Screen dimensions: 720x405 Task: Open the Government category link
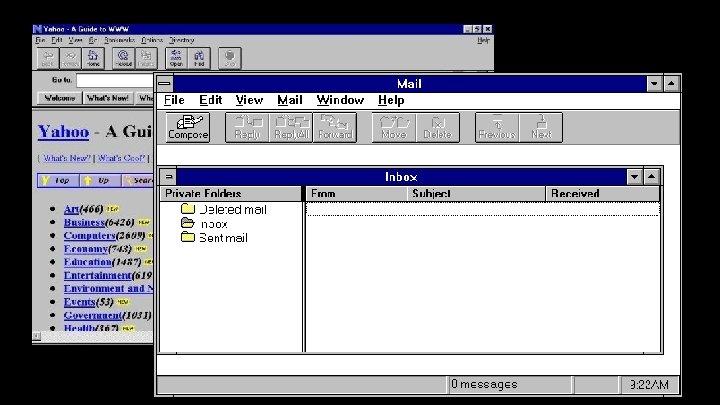pyautogui.click(x=92, y=315)
